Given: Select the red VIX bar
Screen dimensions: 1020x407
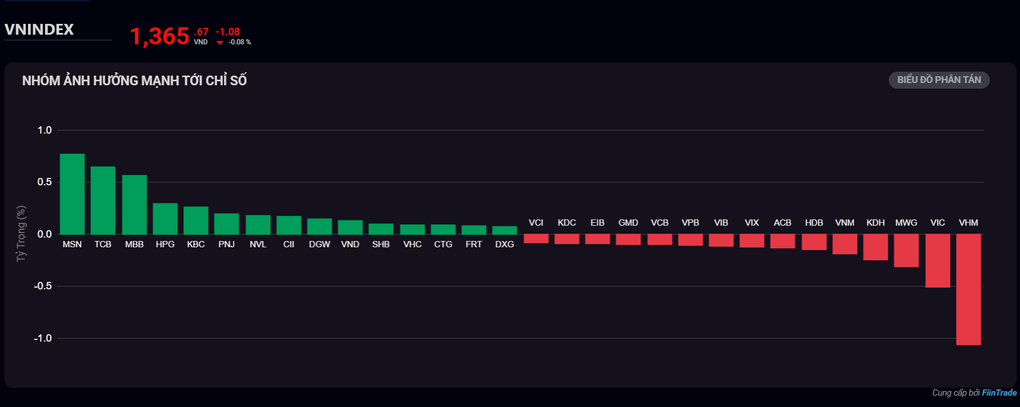Looking at the screenshot, I should point(752,241).
